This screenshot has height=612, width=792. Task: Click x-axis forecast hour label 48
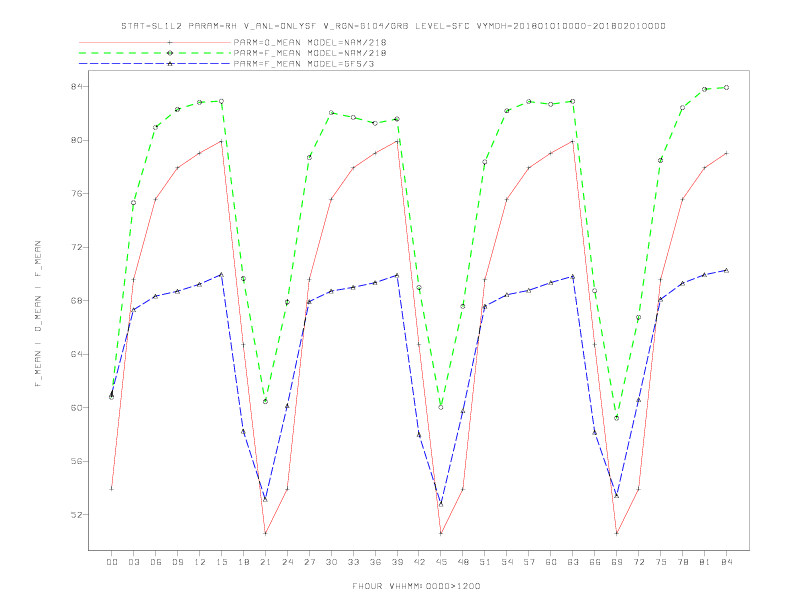(x=463, y=562)
